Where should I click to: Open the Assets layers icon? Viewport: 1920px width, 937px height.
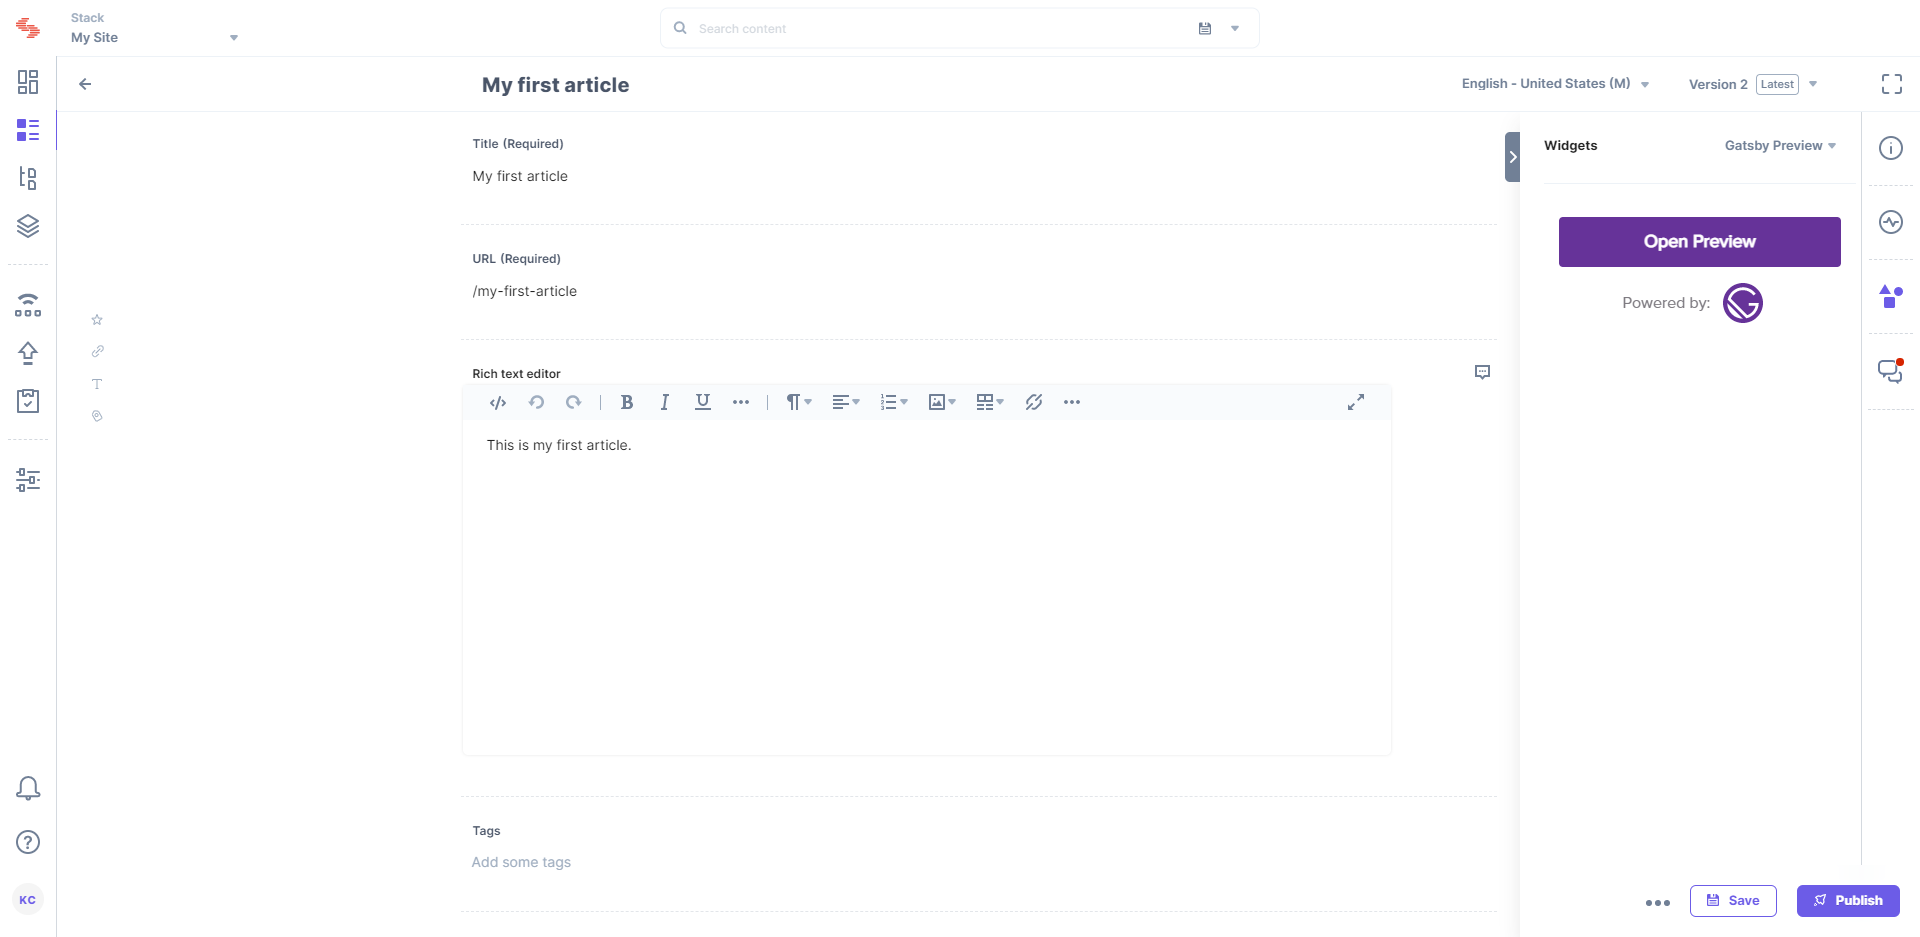[x=28, y=226]
